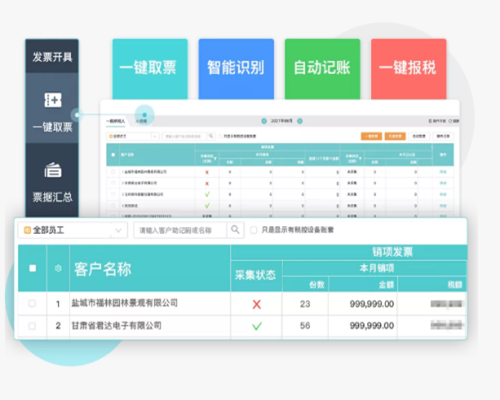500x400 pixels.
Task: Enable 只显示有税控设备账套 in enlarged panel
Action: 254,230
